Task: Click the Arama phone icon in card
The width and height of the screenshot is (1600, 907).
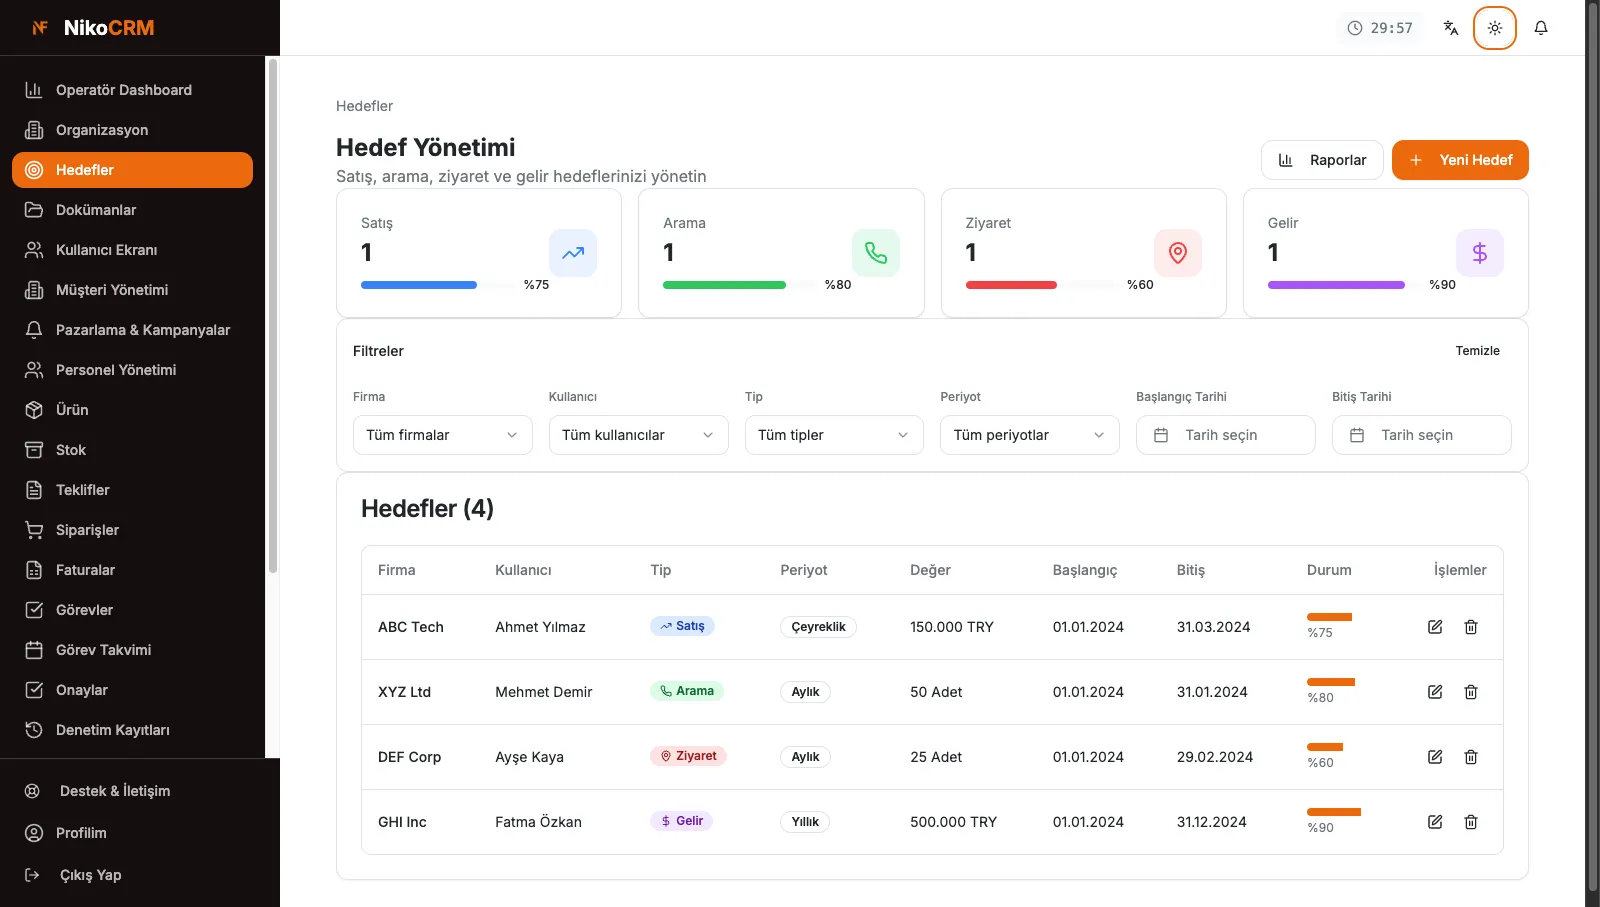Action: tap(876, 253)
